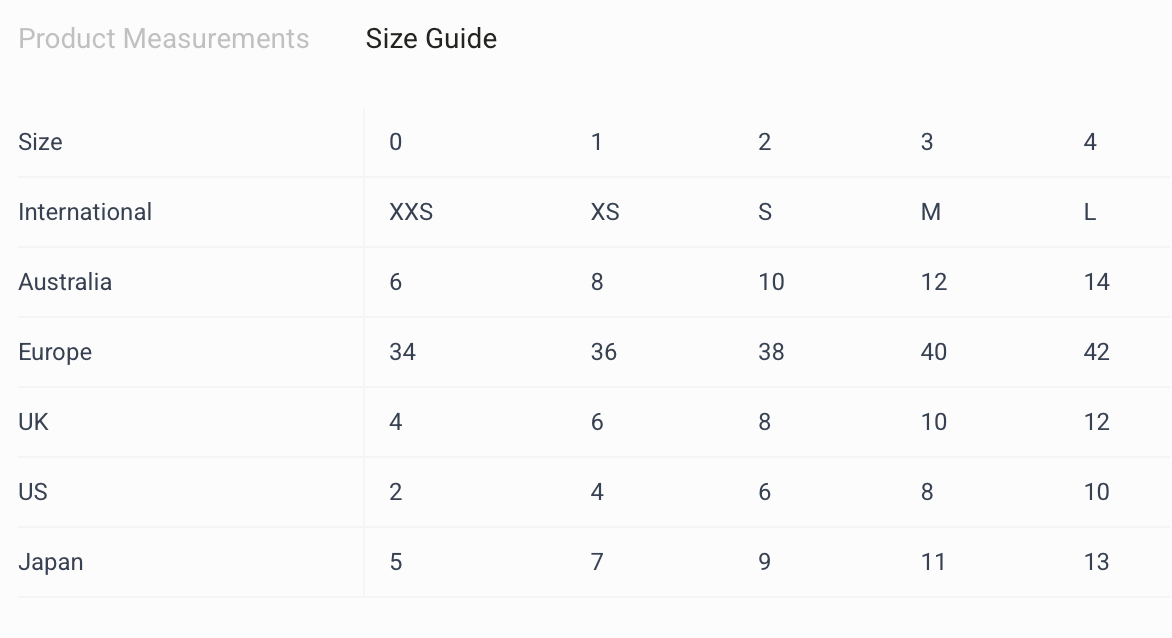The width and height of the screenshot is (1172, 638).
Task: Select the Japan row label
Action: [50, 562]
